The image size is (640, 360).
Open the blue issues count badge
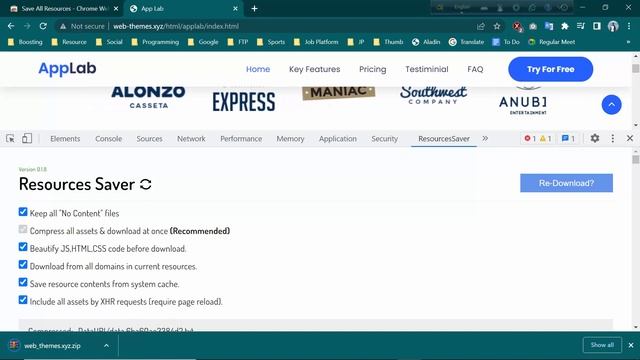(568, 138)
